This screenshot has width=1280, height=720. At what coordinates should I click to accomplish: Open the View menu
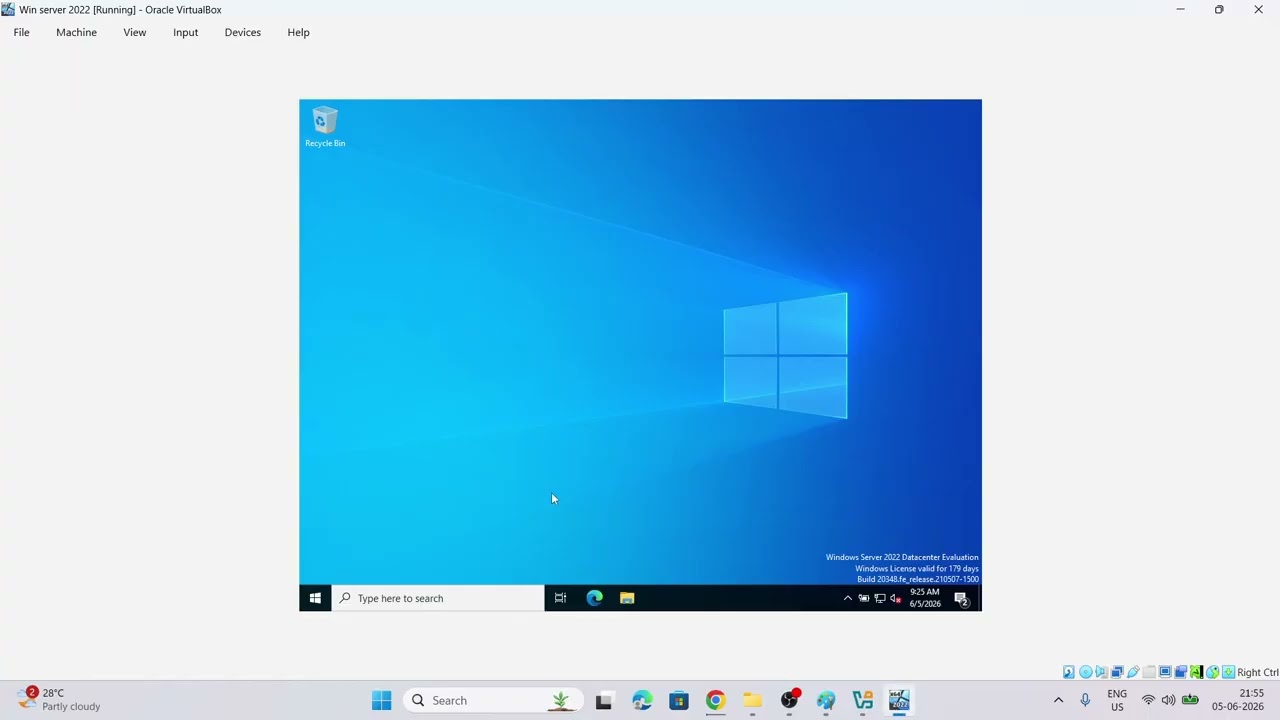[134, 32]
